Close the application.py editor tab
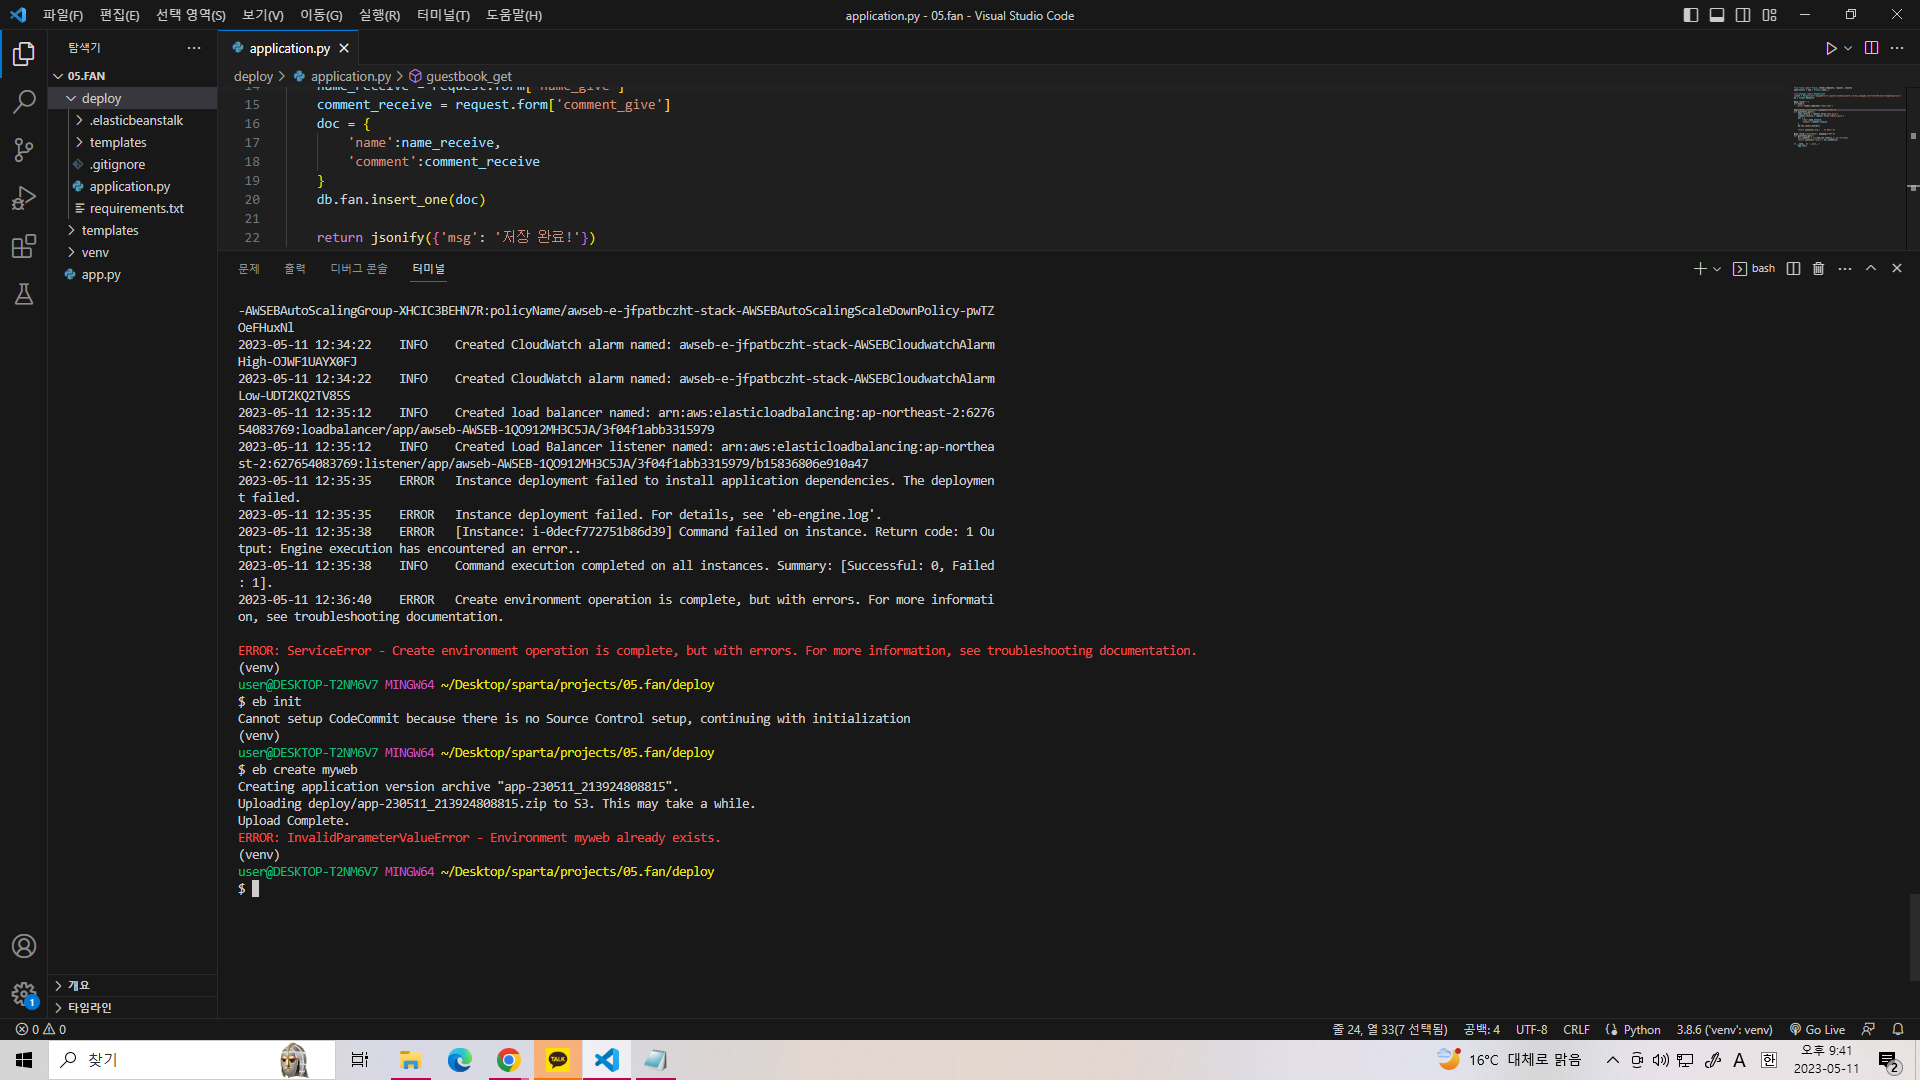The width and height of the screenshot is (1920, 1080). pyautogui.click(x=344, y=48)
